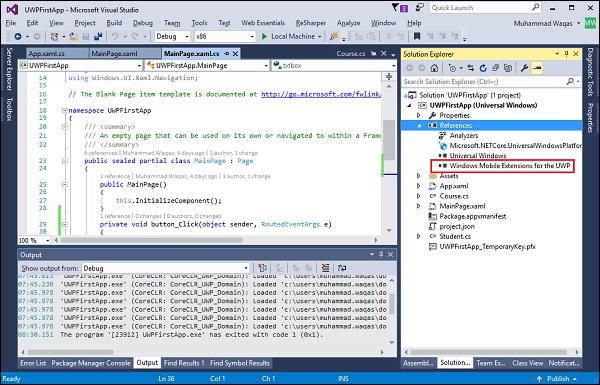Viewport: 600px width, 385px height.
Task: Click Clear All icon in Output panel
Action: (325, 268)
